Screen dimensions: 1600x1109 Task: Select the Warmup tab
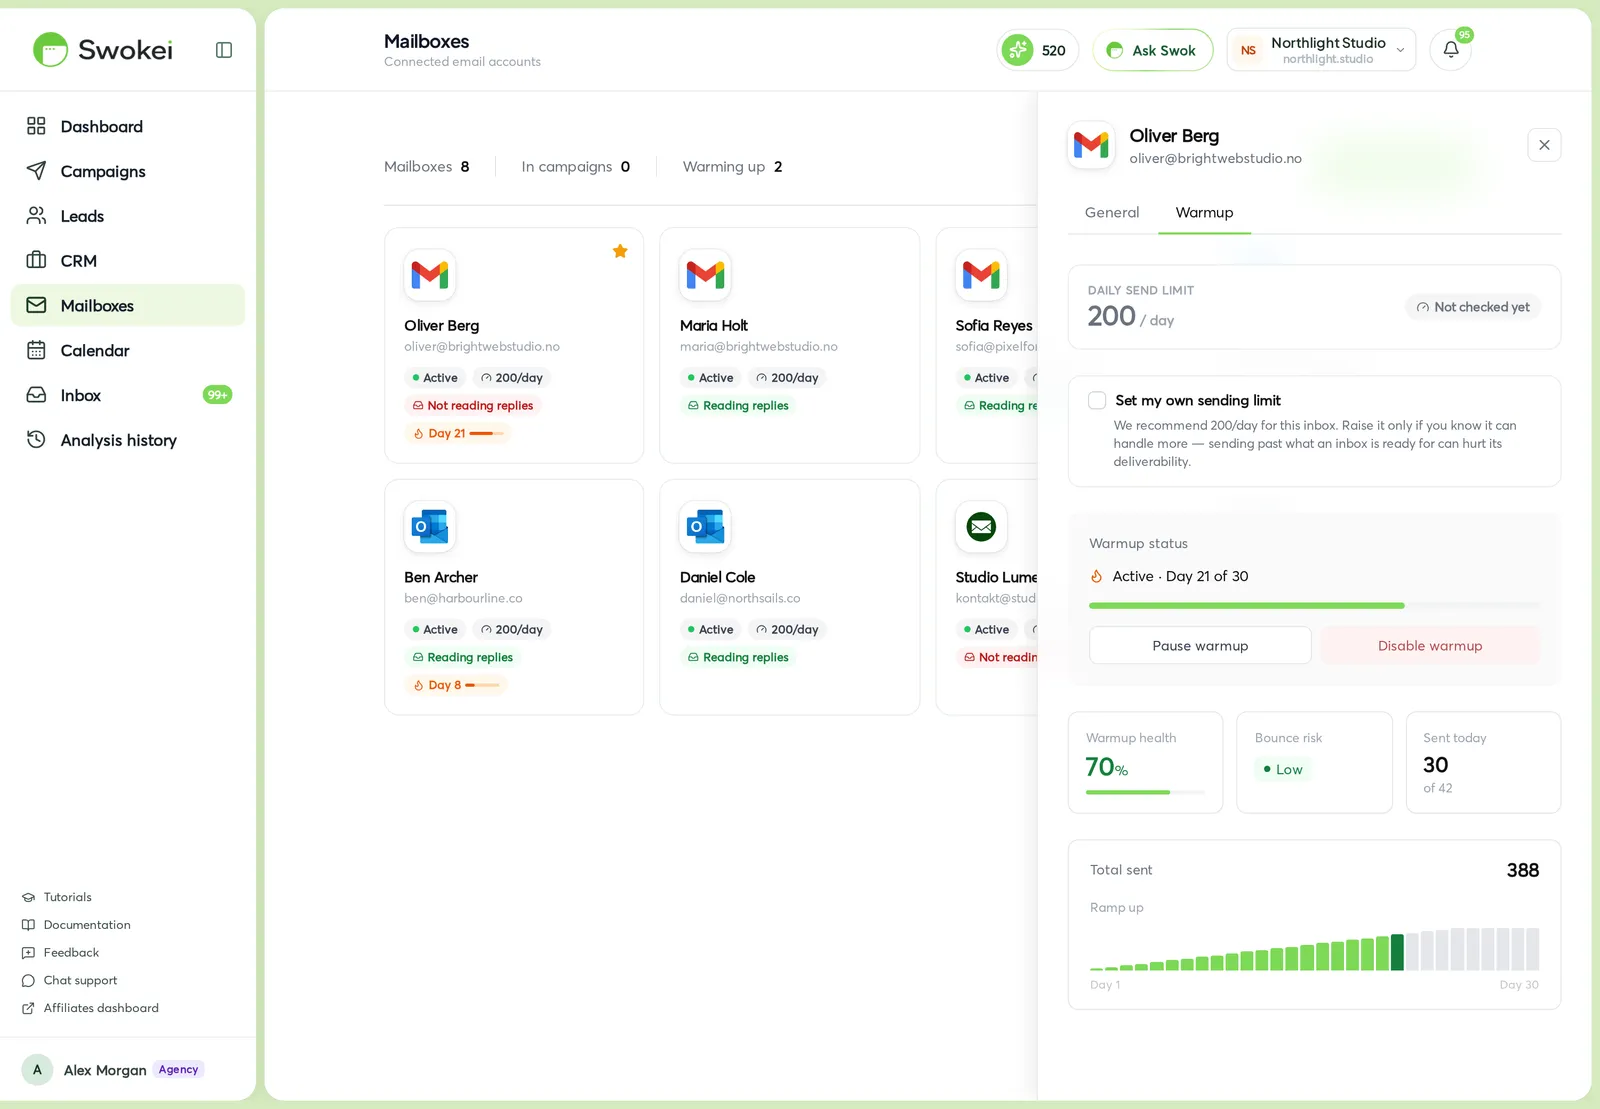(x=1204, y=212)
